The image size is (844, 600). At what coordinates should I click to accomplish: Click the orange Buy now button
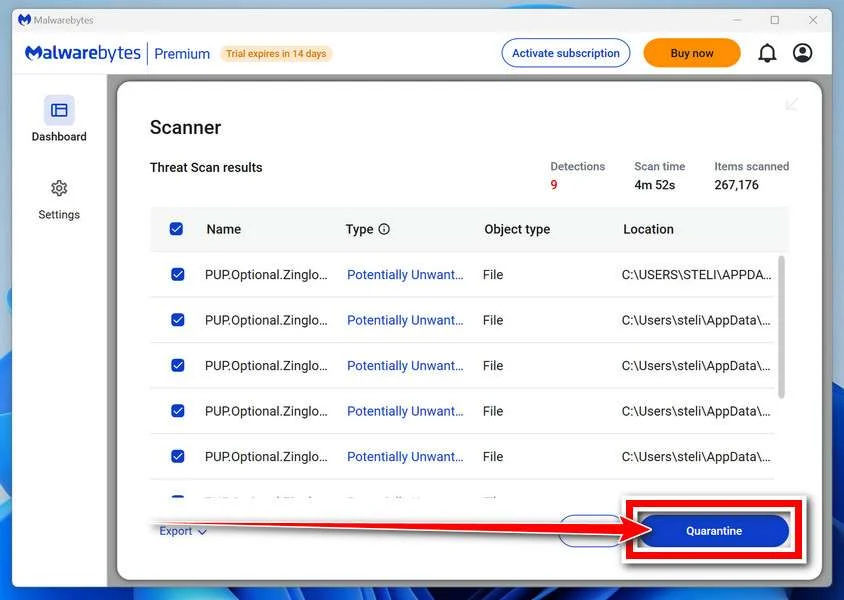tap(692, 53)
